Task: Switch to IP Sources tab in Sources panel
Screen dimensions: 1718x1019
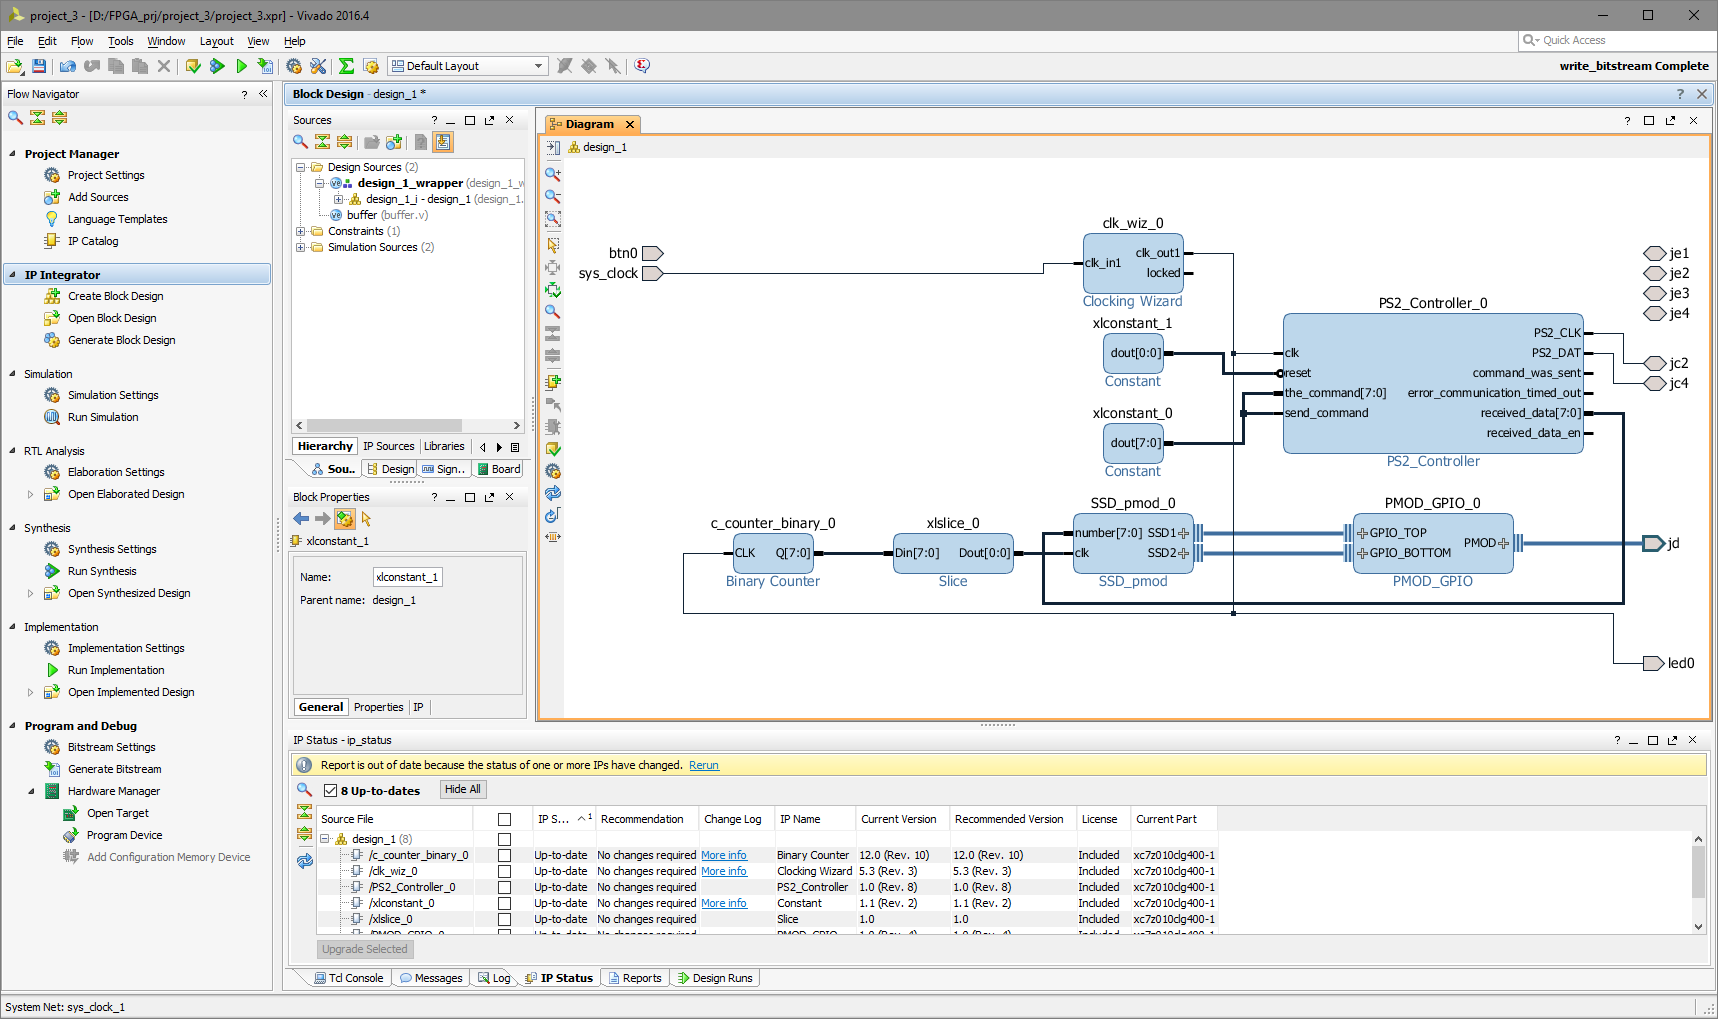Action: [388, 447]
